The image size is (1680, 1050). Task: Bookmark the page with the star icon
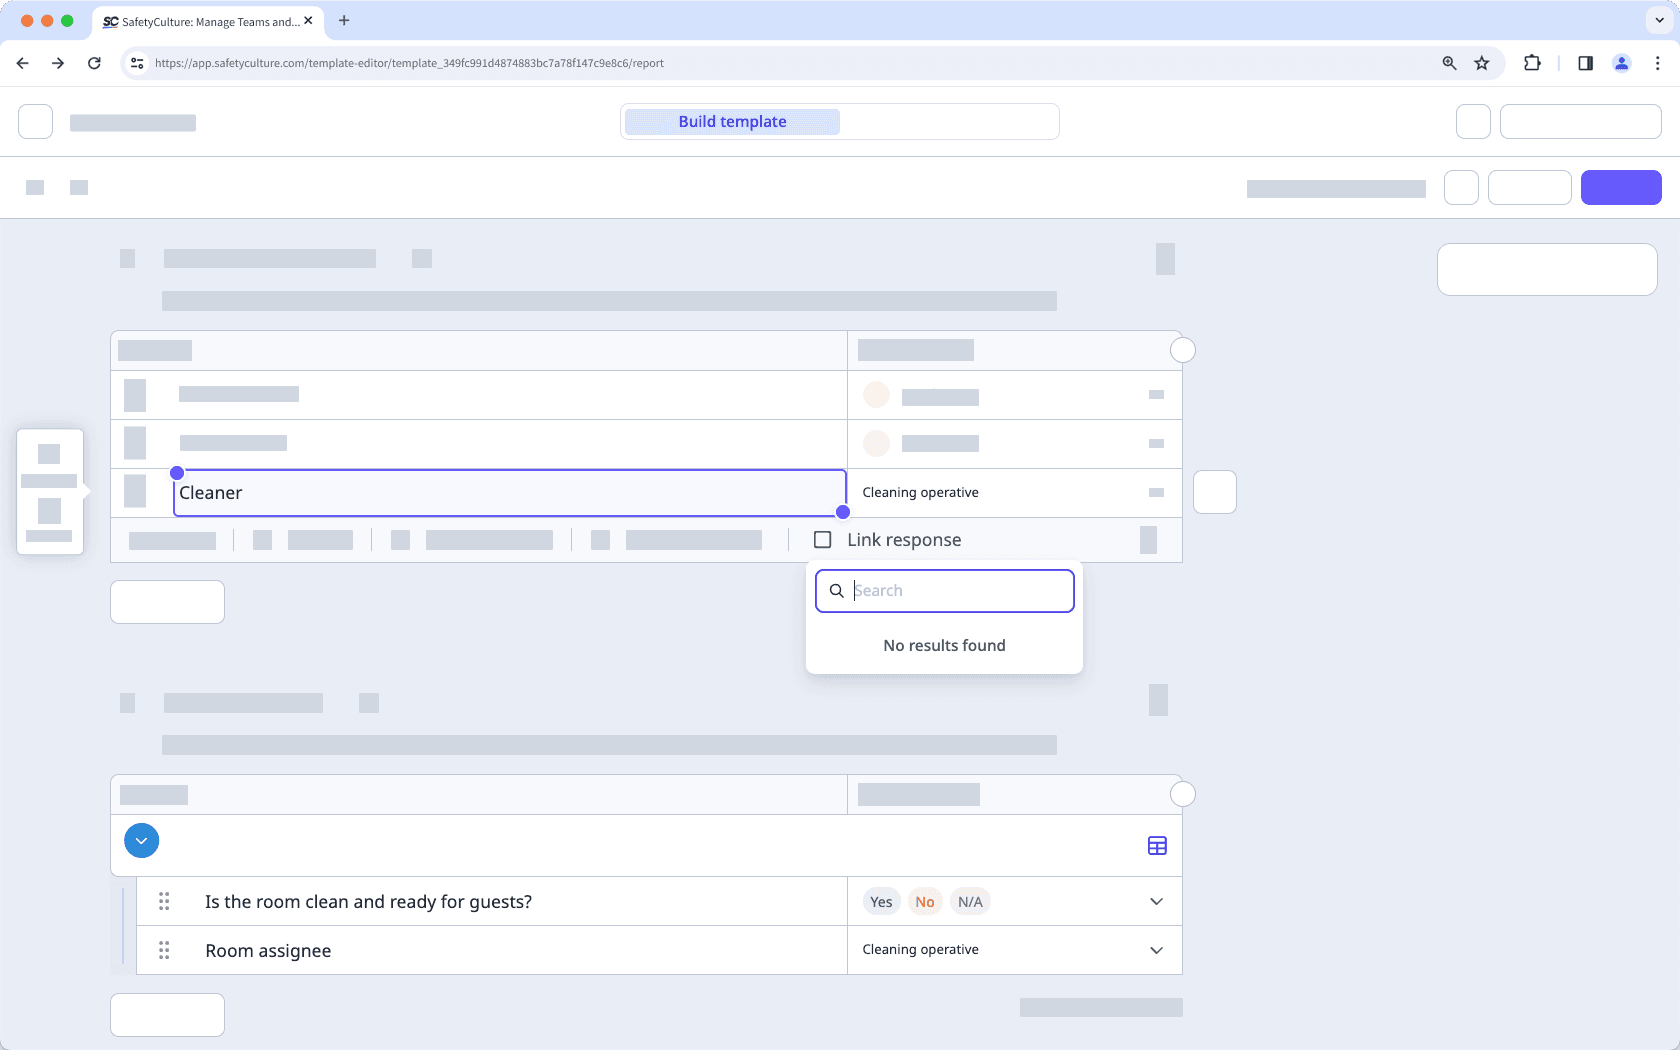pyautogui.click(x=1482, y=62)
